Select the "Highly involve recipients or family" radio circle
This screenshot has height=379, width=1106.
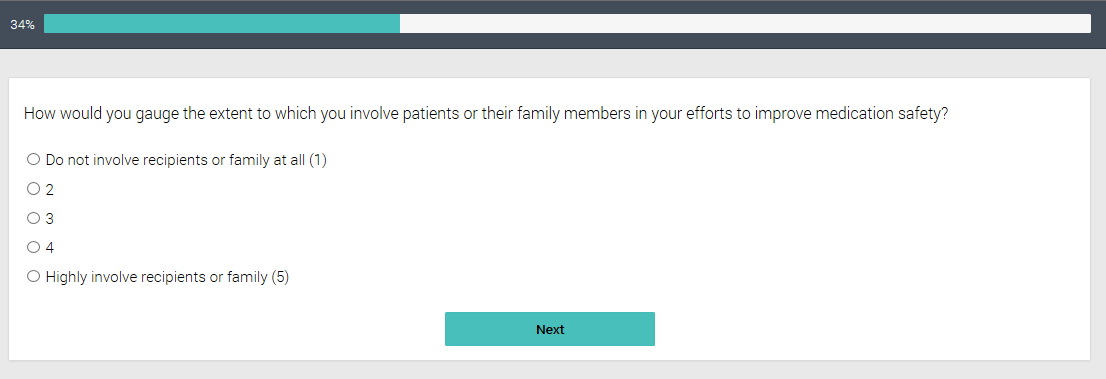33,277
